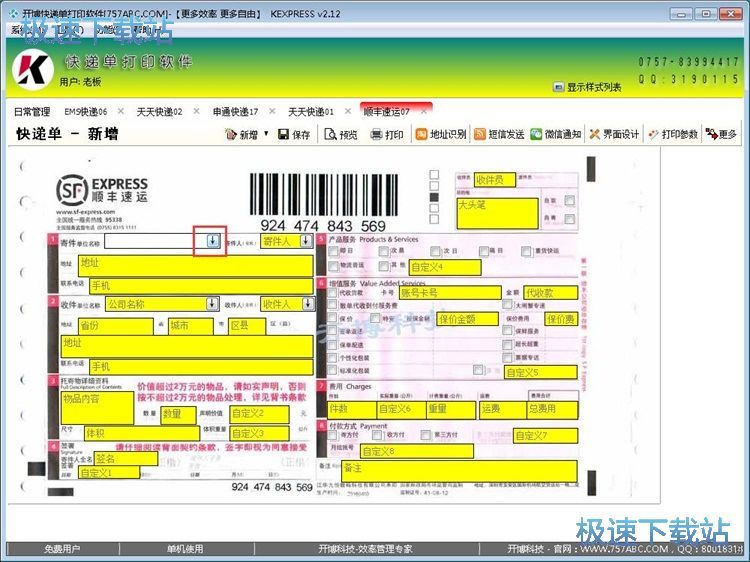
Task: Tick the 收方付 receiver pays checkbox
Action: pyautogui.click(x=377, y=435)
